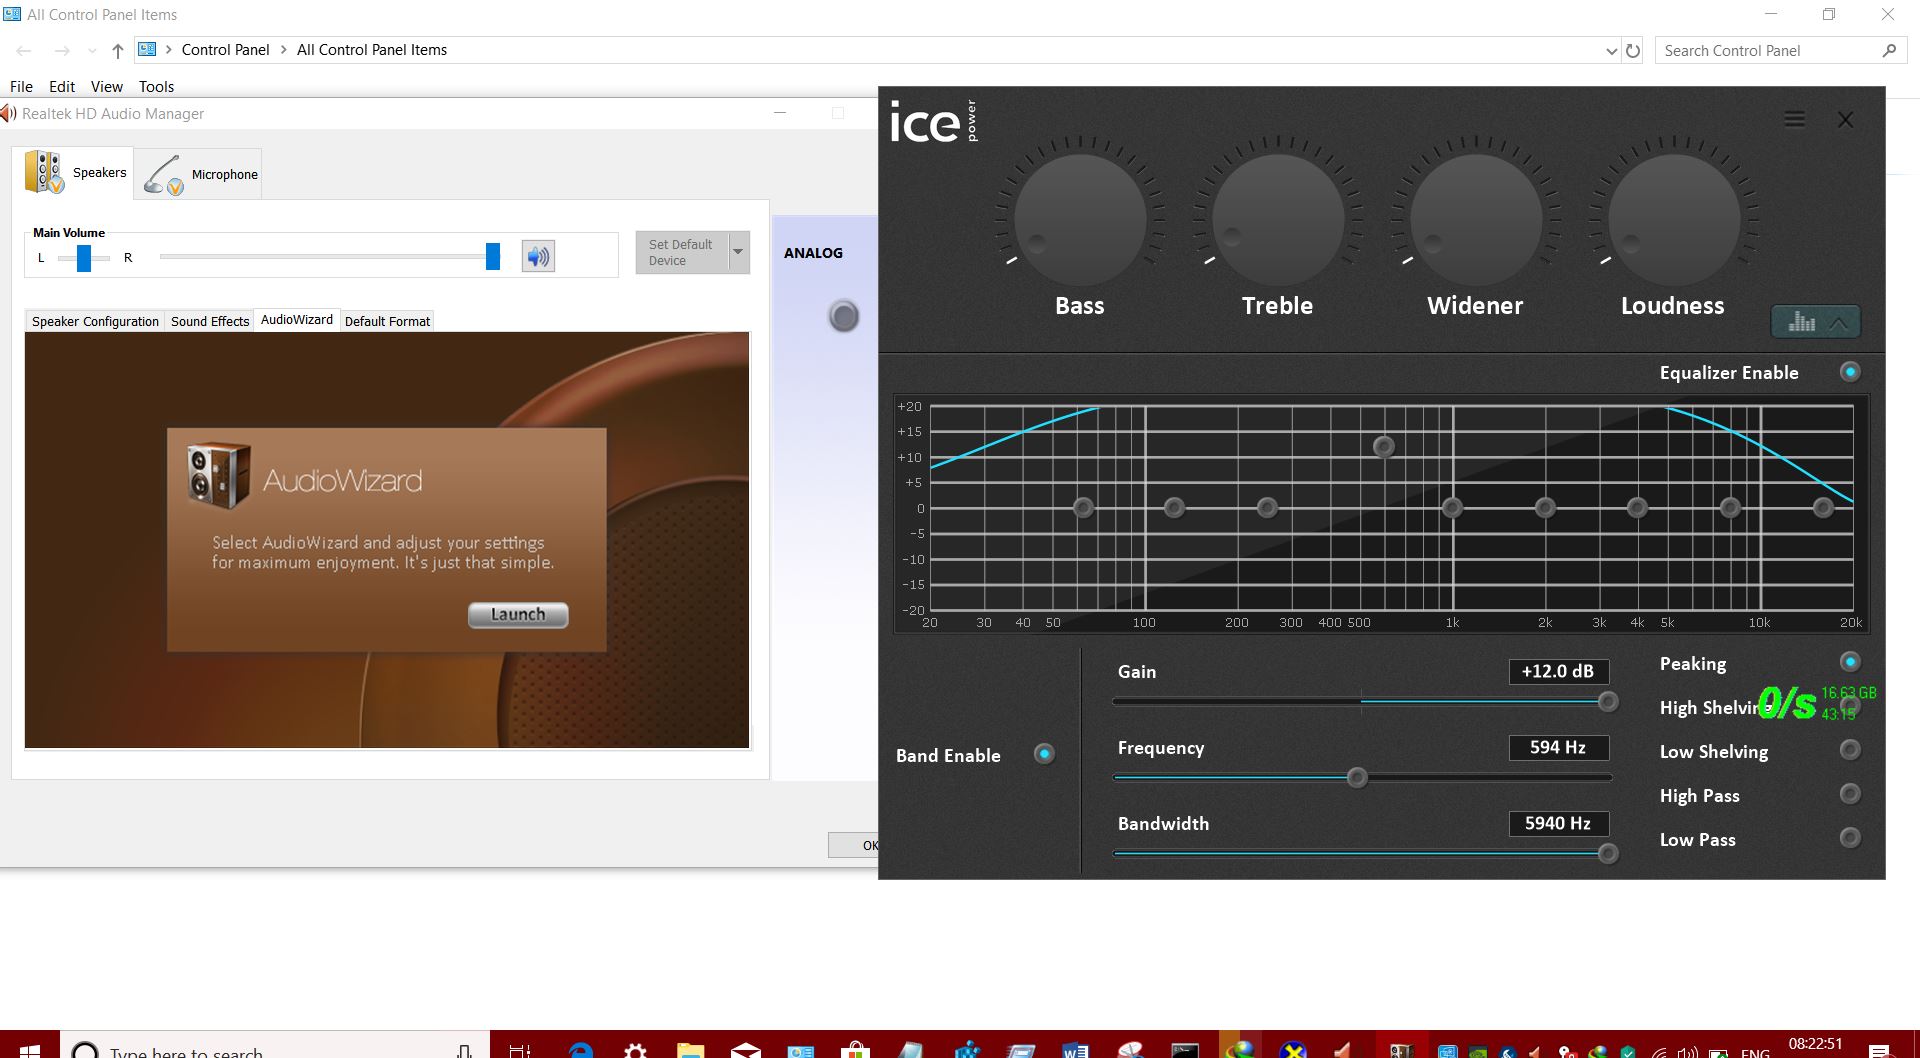Select the EQ band node nearest 20k
The width and height of the screenshot is (1920, 1058).
tap(1823, 508)
